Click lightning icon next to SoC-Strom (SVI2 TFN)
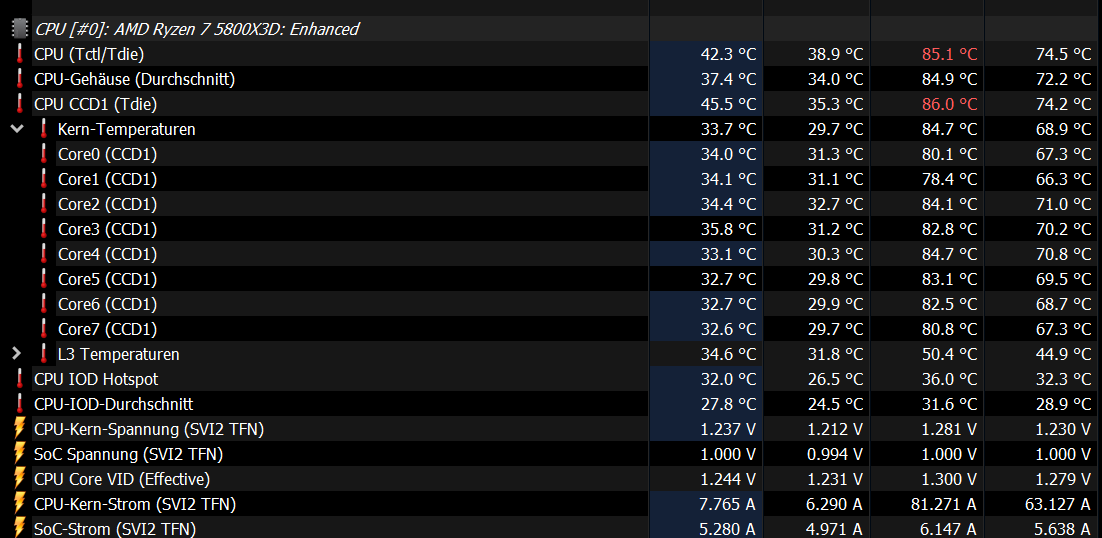The height and width of the screenshot is (538, 1102). [x=20, y=528]
